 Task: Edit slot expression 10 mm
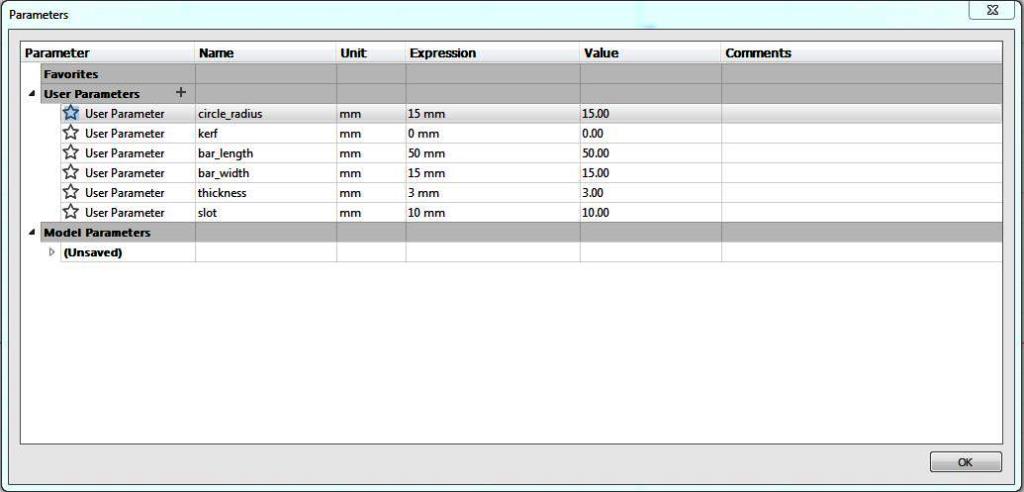click(x=492, y=212)
